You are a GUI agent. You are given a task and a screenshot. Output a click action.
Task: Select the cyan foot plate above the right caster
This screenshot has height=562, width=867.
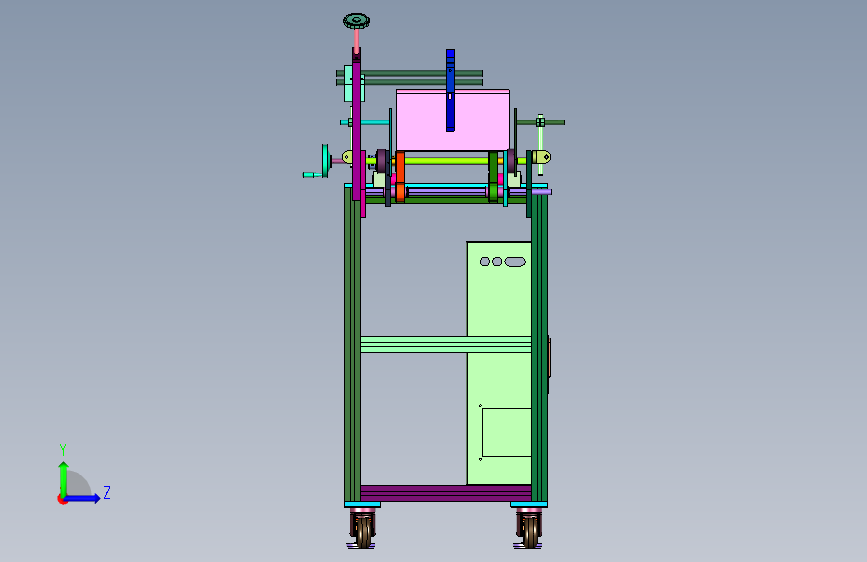coord(529,504)
